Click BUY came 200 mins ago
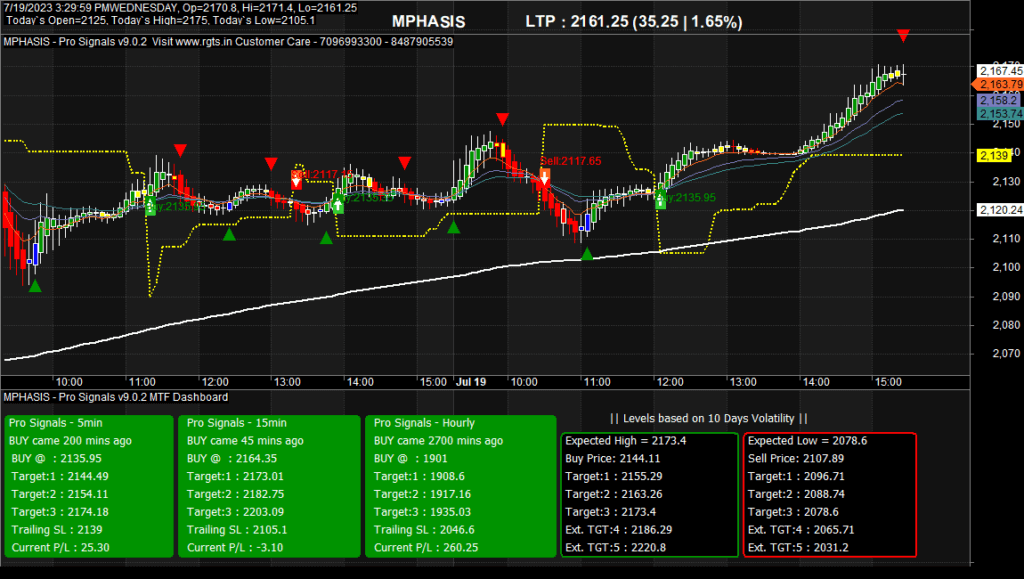The height and width of the screenshot is (579, 1024). pos(70,441)
